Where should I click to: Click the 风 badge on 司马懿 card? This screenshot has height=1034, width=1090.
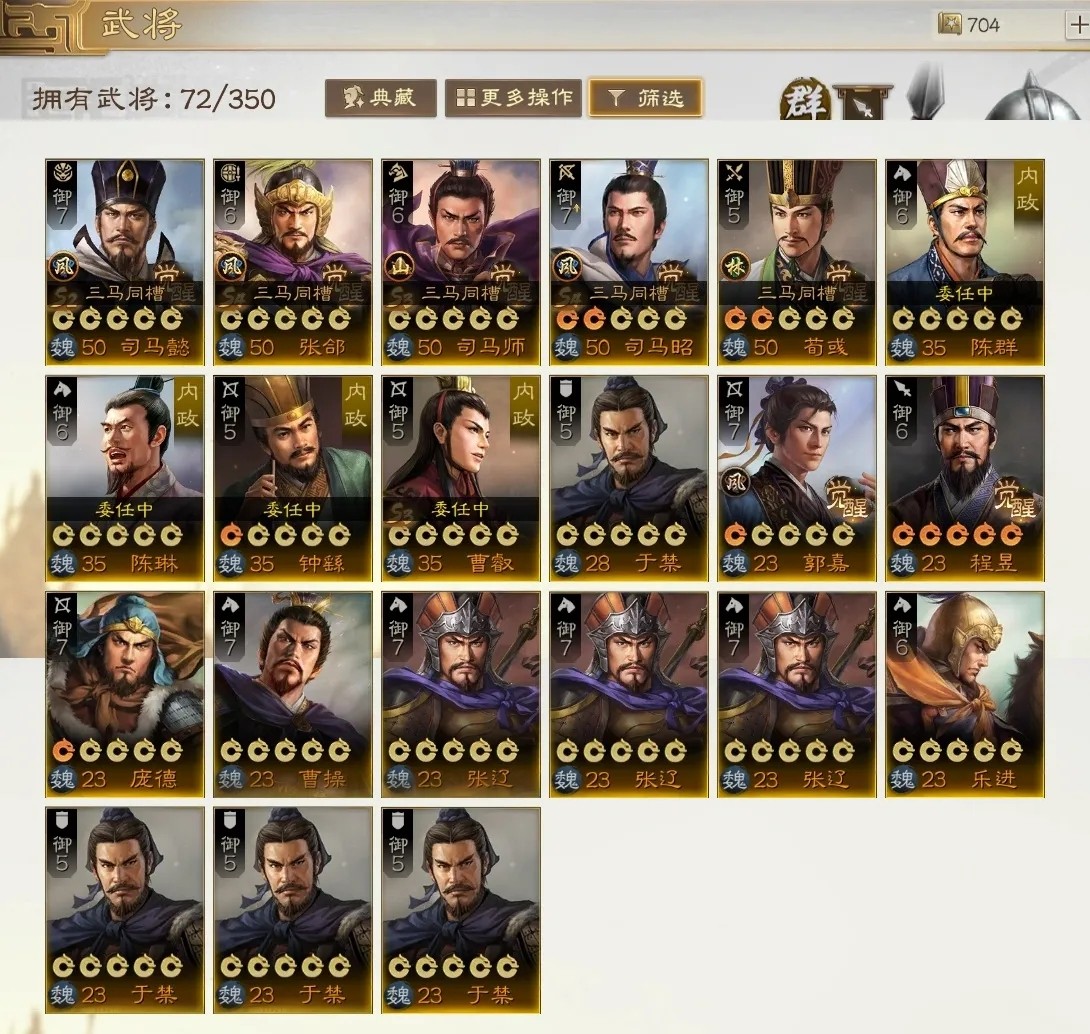point(63,266)
